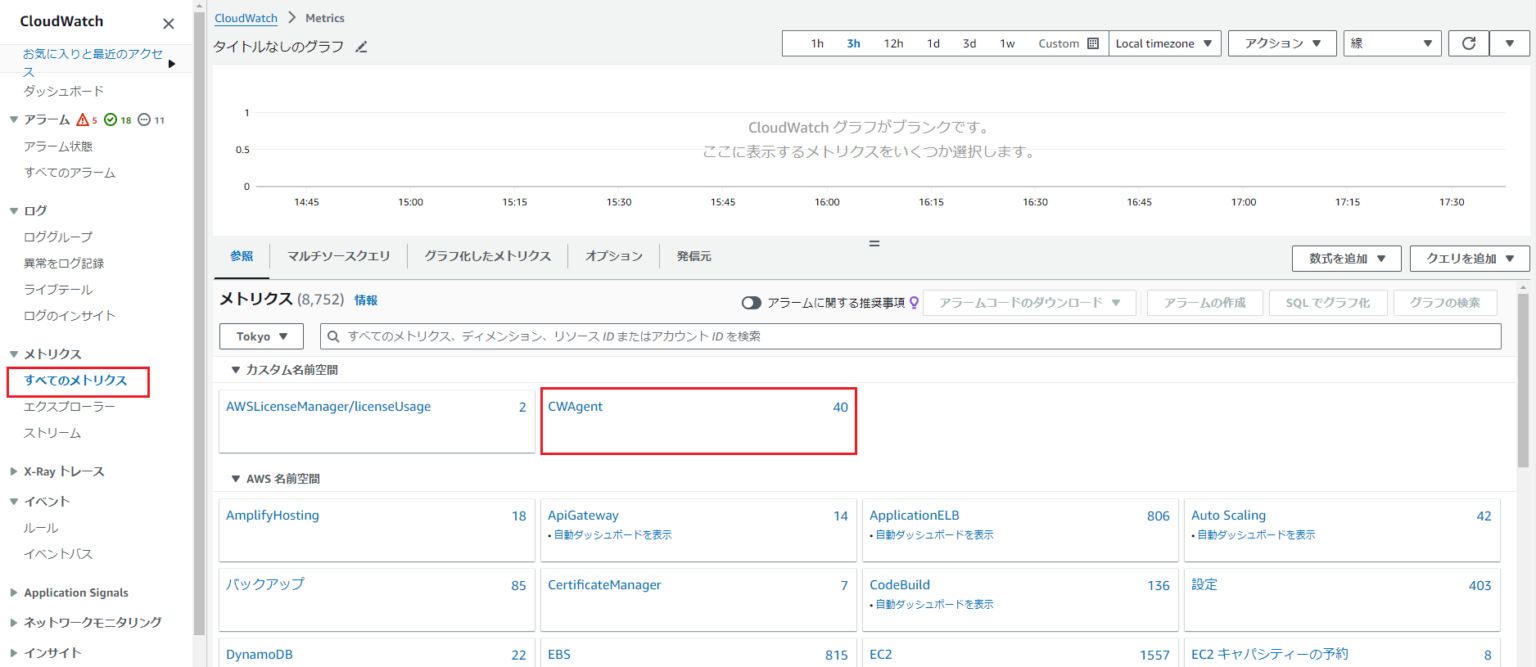
Task: Click the gray insufficient-data alarms icon
Action: click(x=144, y=119)
